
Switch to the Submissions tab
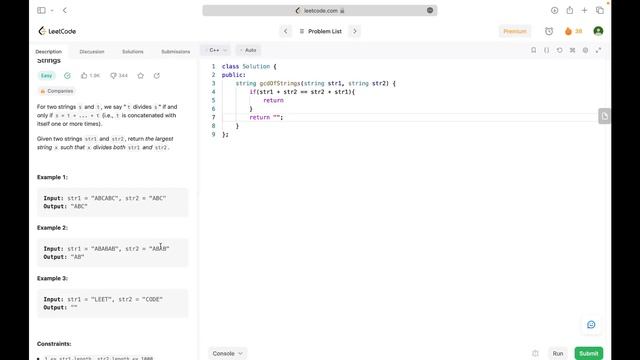[176, 51]
